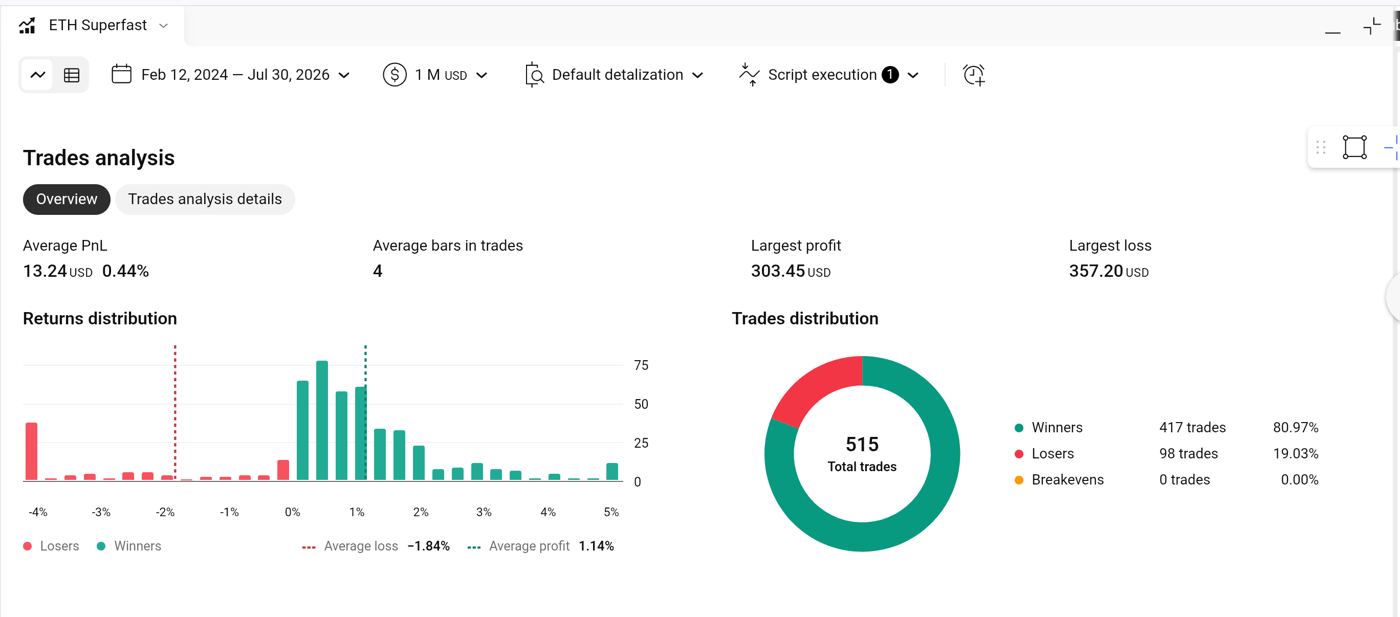The width and height of the screenshot is (1400, 617).
Task: Click the Returns distribution heading
Action: point(100,319)
